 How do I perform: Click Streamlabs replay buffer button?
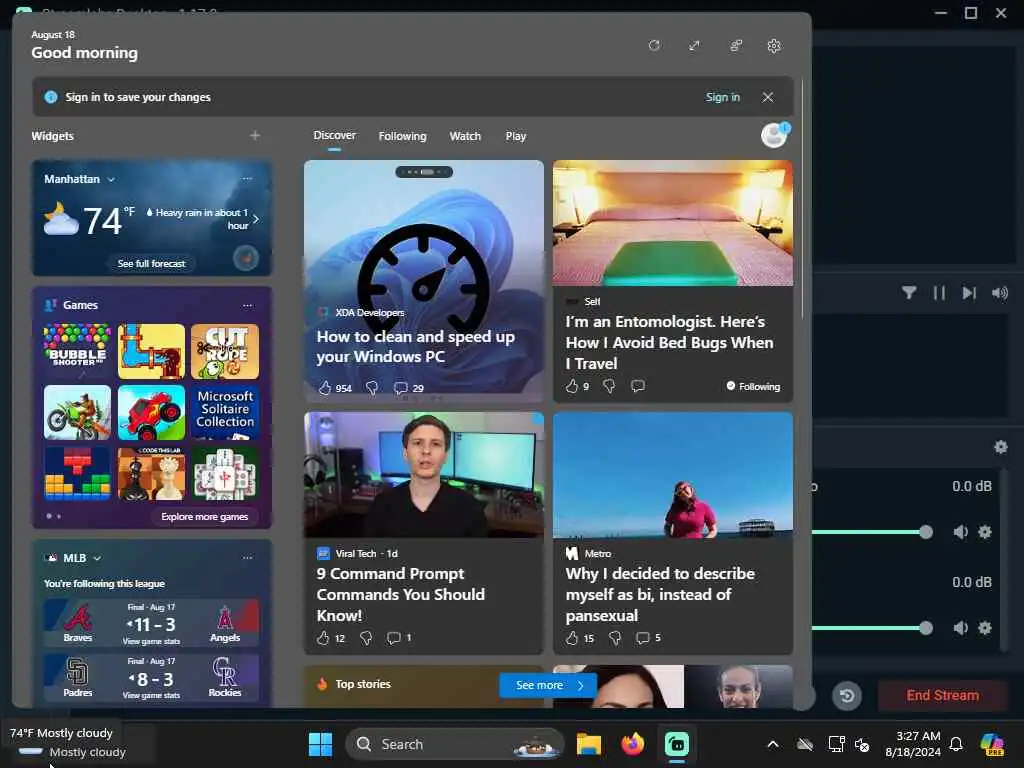click(846, 696)
